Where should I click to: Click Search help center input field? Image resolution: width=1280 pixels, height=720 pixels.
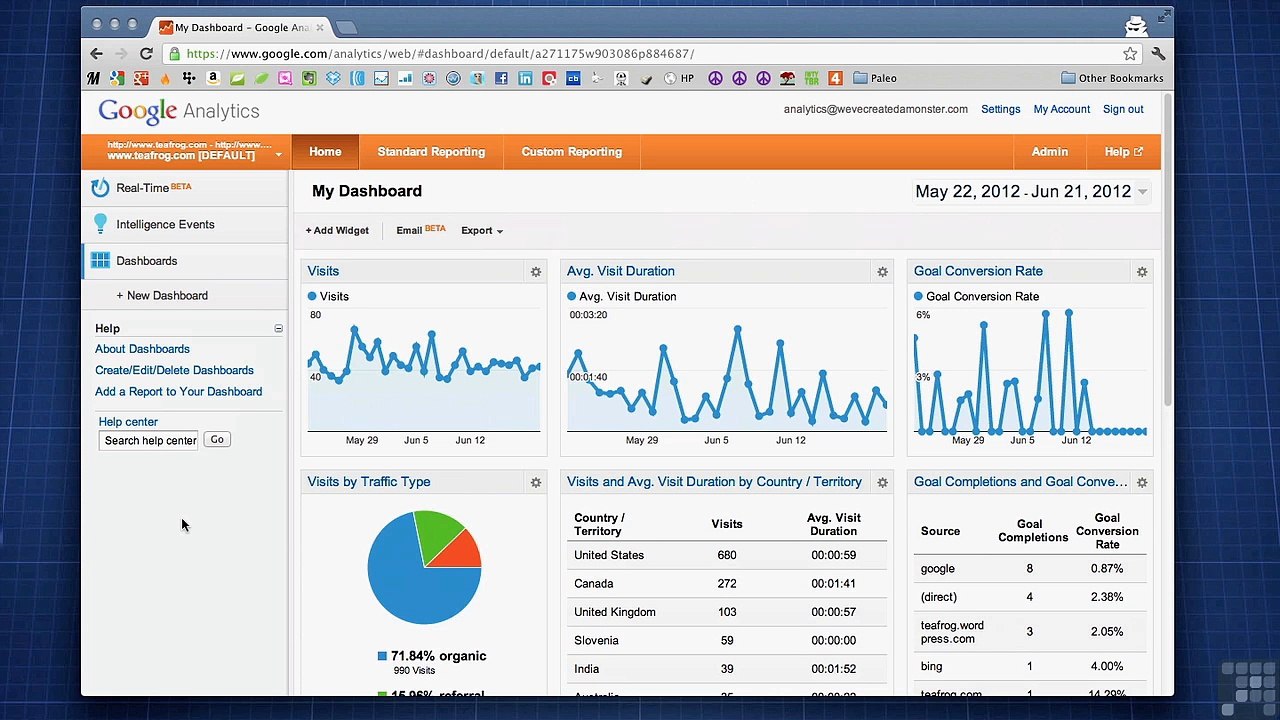pyautogui.click(x=150, y=441)
